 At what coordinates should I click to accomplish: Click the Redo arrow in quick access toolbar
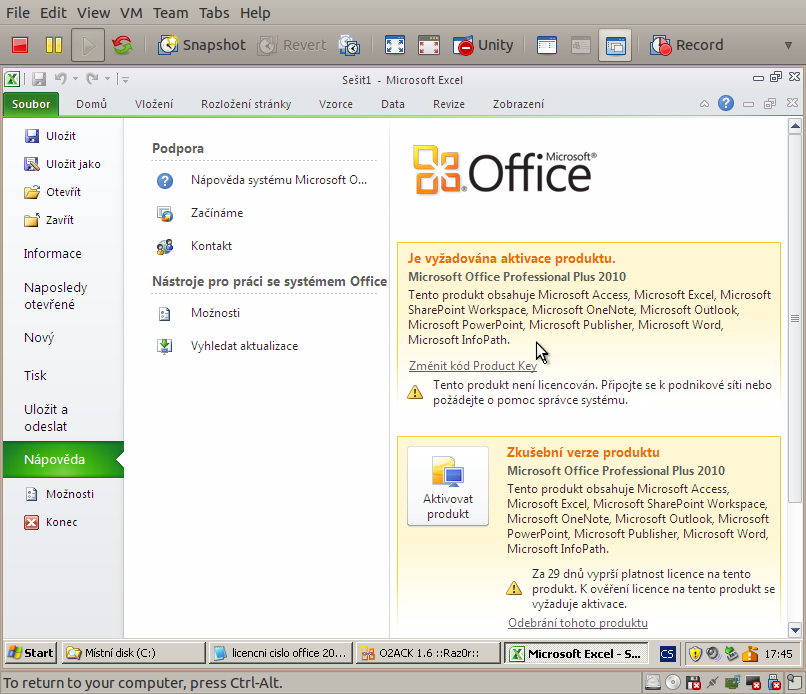tap(93, 79)
